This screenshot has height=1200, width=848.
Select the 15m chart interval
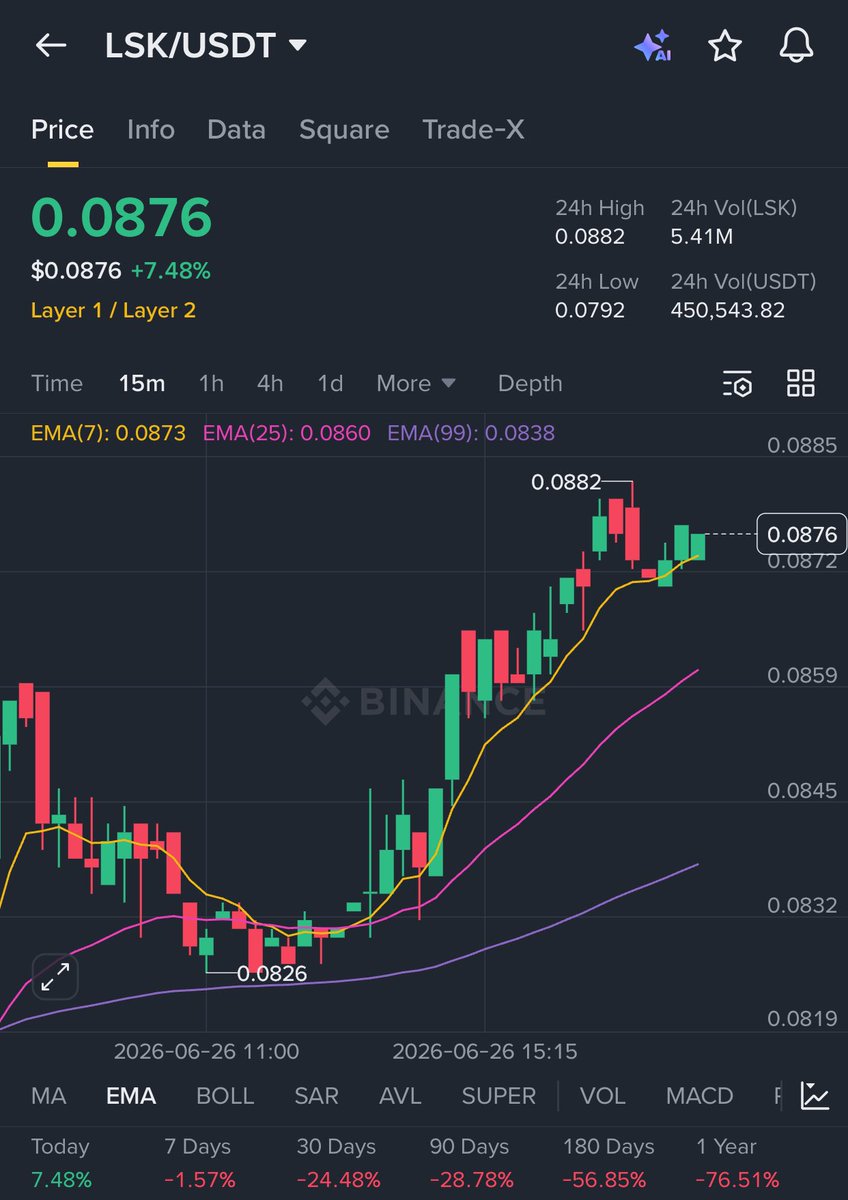coord(142,383)
